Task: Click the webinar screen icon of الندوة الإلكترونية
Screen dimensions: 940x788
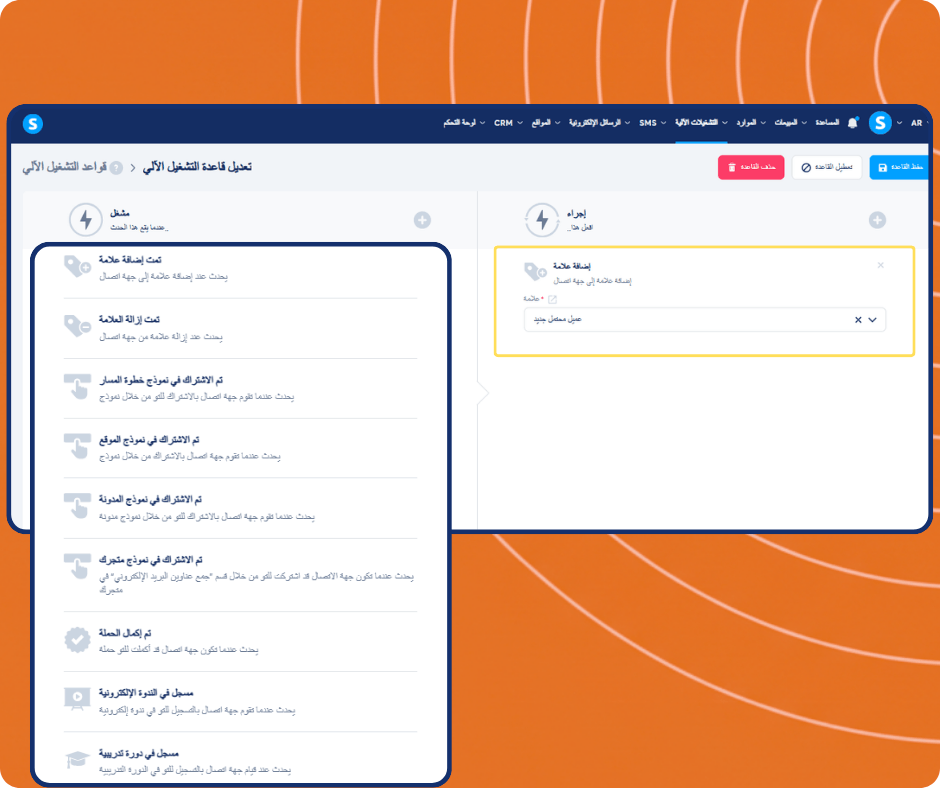Action: click(x=77, y=699)
